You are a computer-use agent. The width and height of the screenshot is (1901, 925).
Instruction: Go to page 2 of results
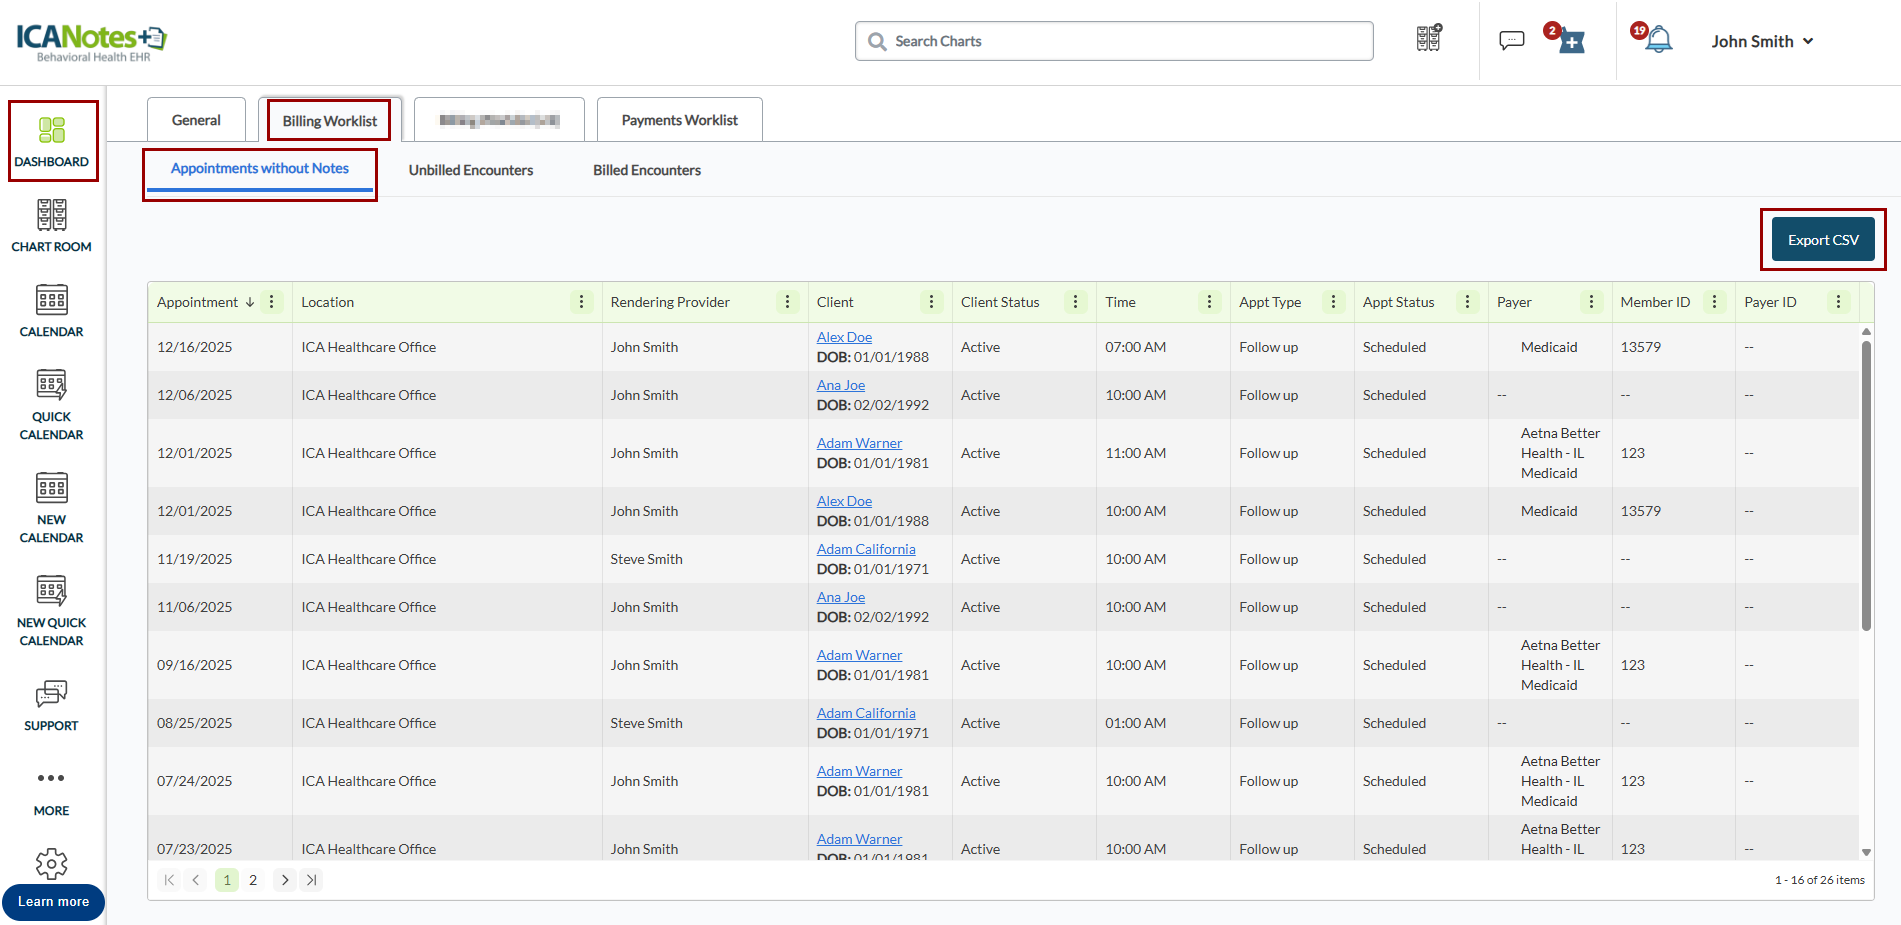pos(253,880)
